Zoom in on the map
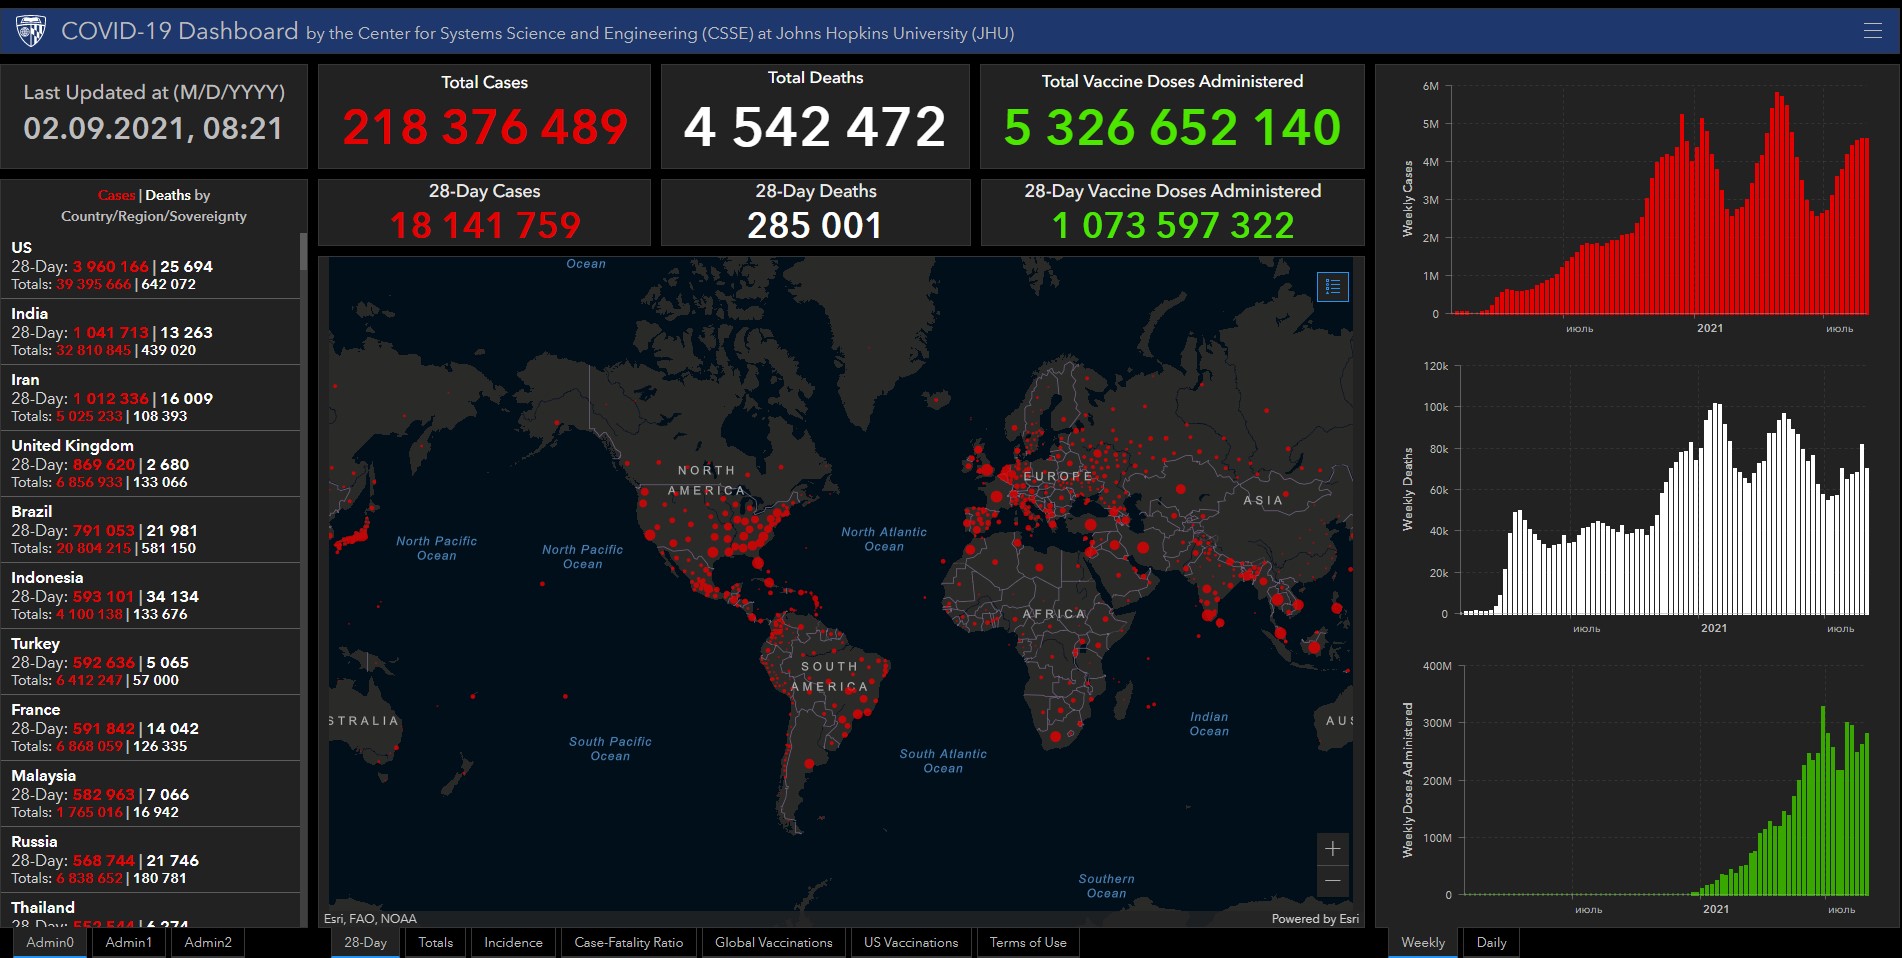1902x958 pixels. click(x=1332, y=849)
